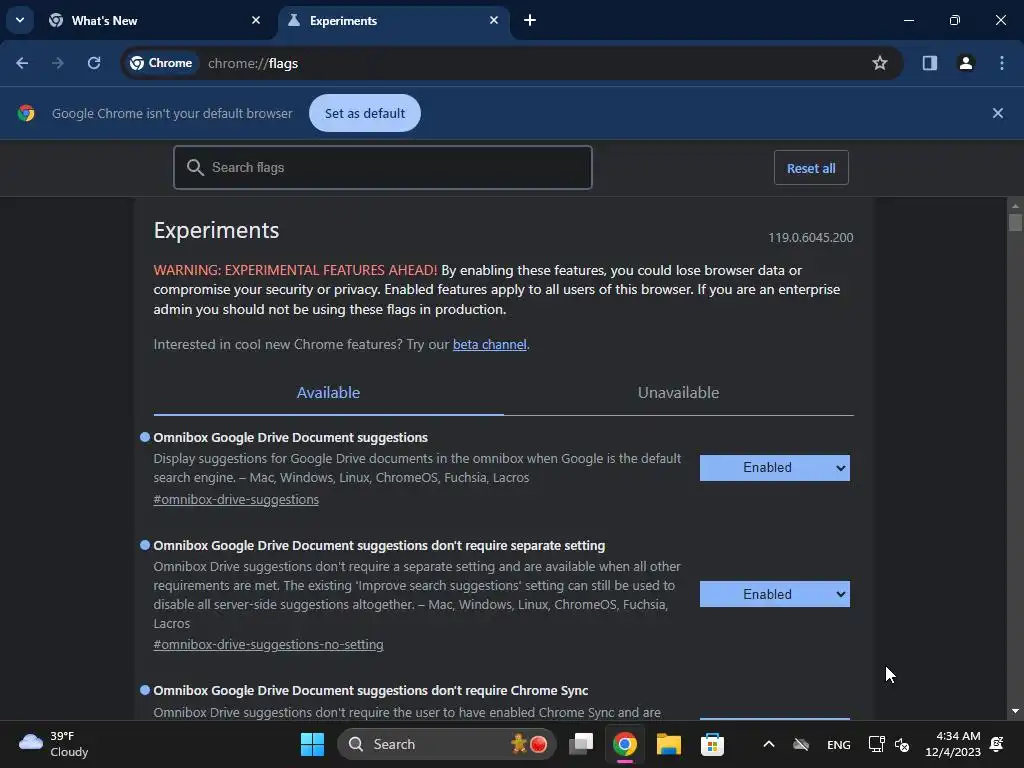Click title suggestions don't require Chrome Sync
Screen dimensions: 1024x768
click(370, 690)
